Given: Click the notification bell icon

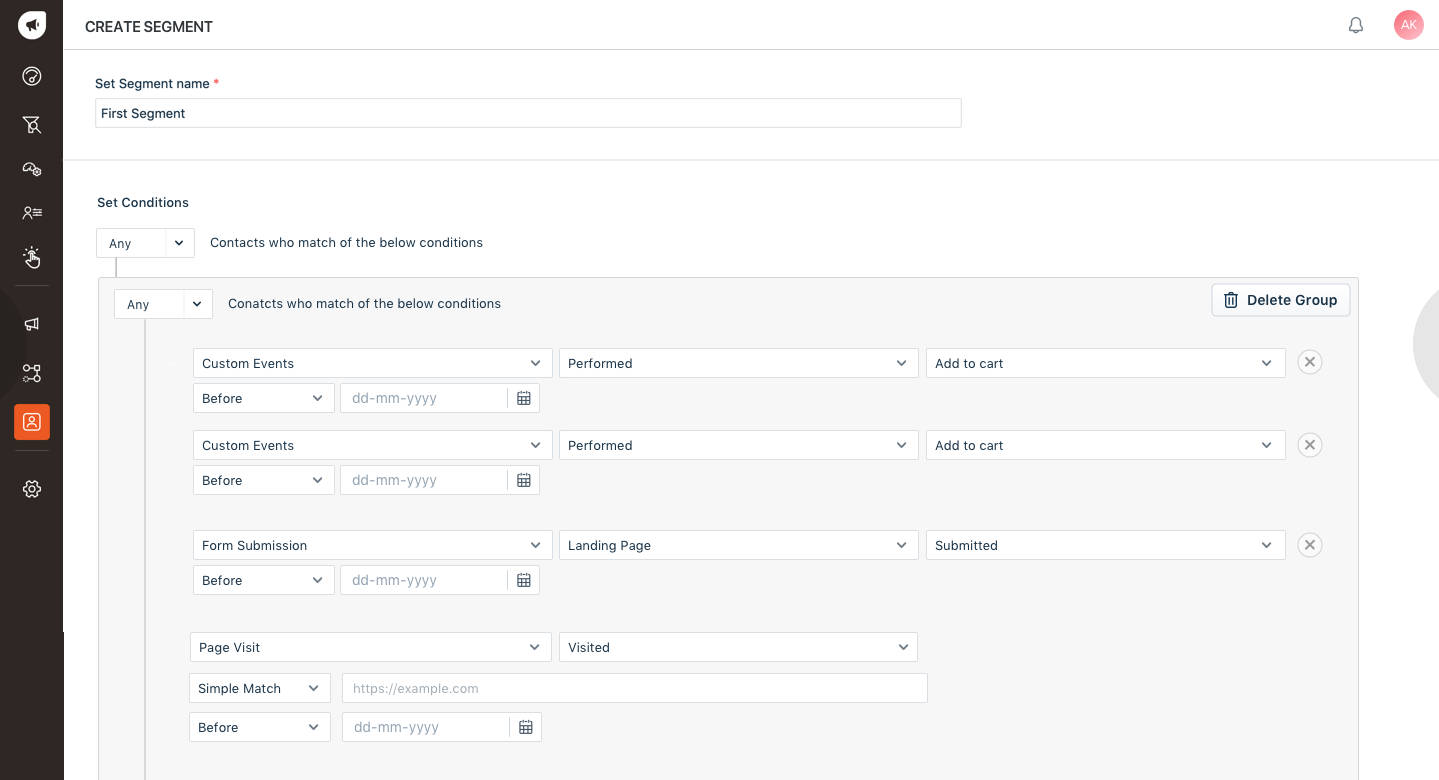Looking at the screenshot, I should (x=1356, y=26).
